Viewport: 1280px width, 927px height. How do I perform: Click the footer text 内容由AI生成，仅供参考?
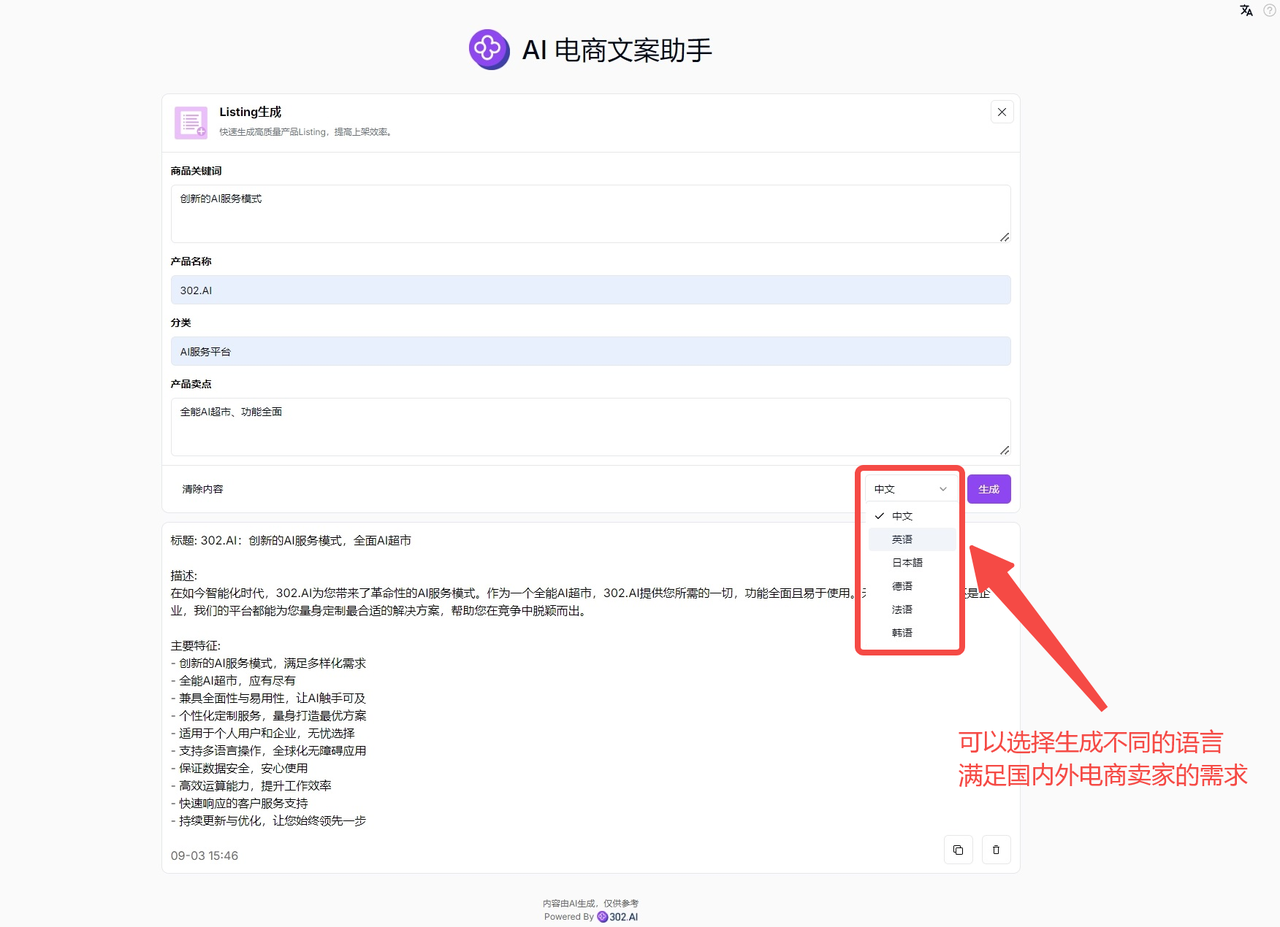590,903
